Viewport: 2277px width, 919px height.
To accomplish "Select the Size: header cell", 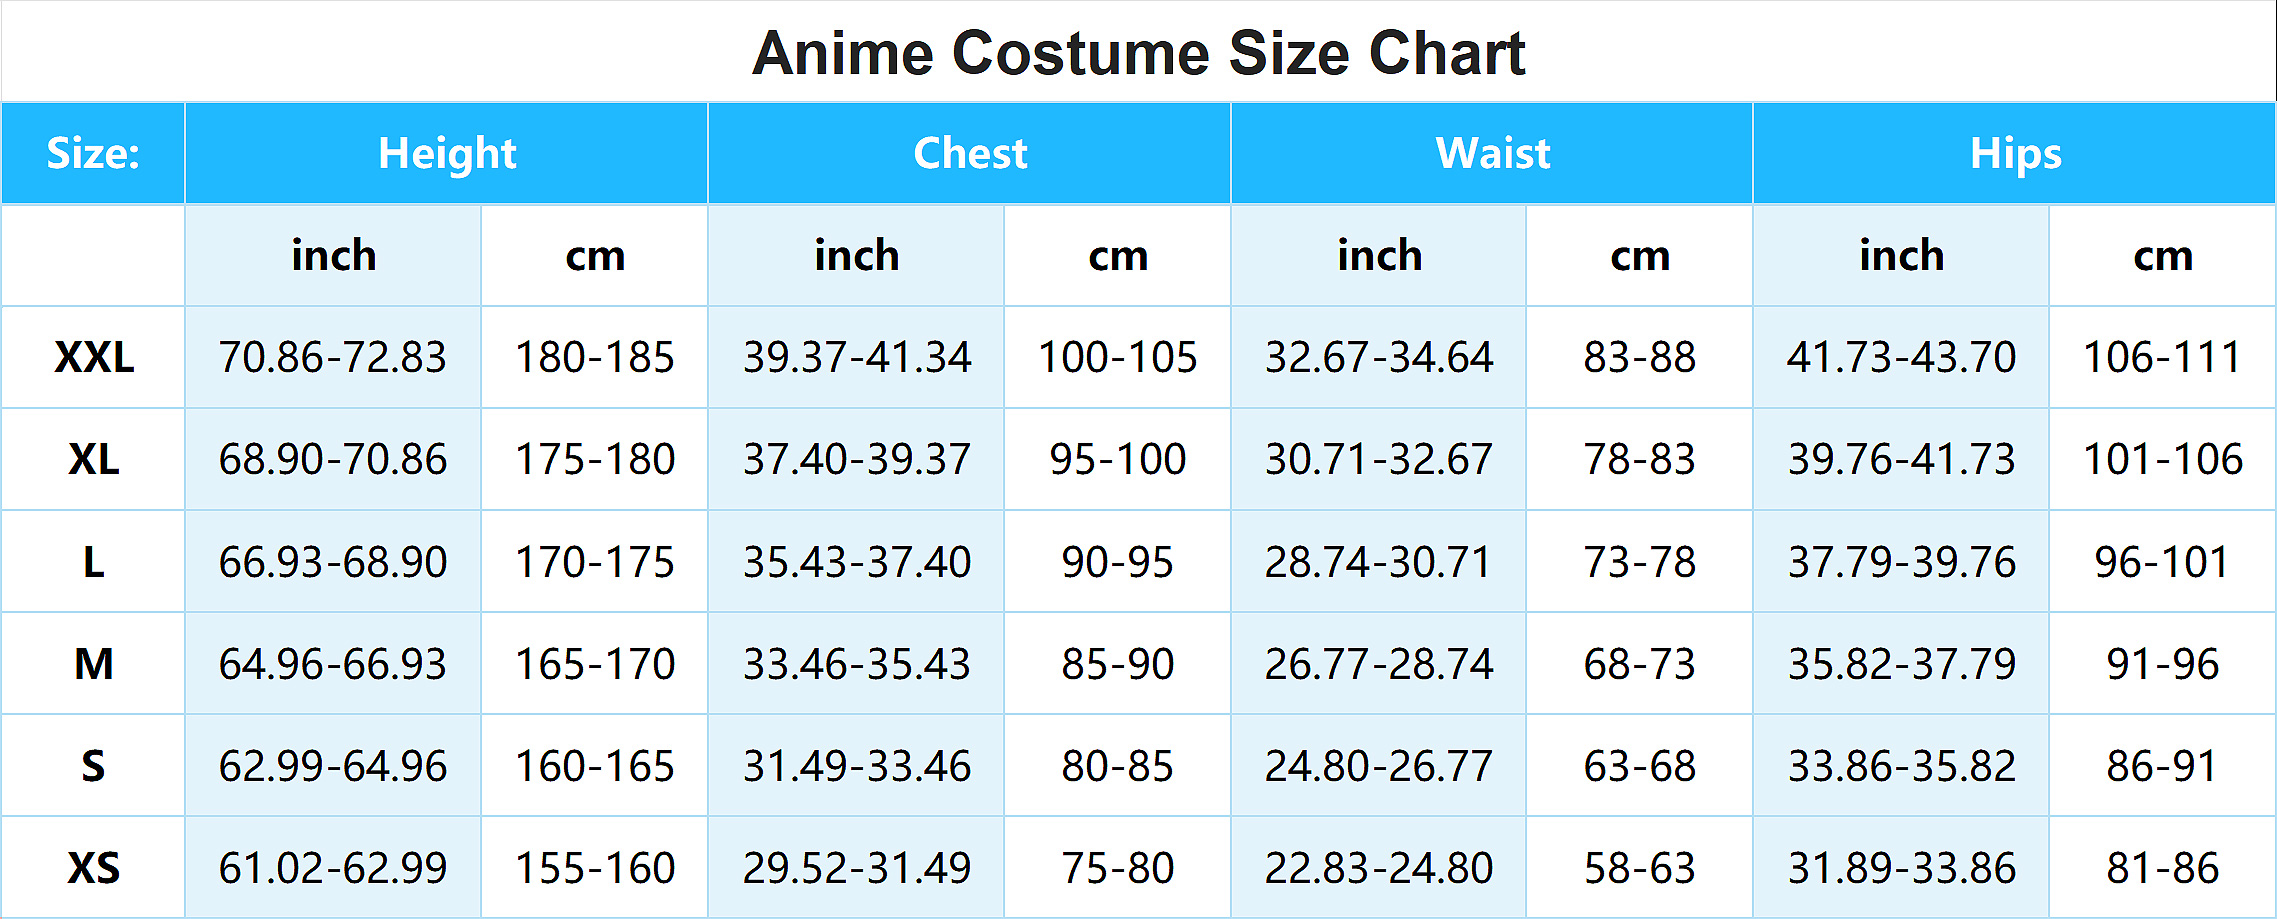I will tap(93, 154).
